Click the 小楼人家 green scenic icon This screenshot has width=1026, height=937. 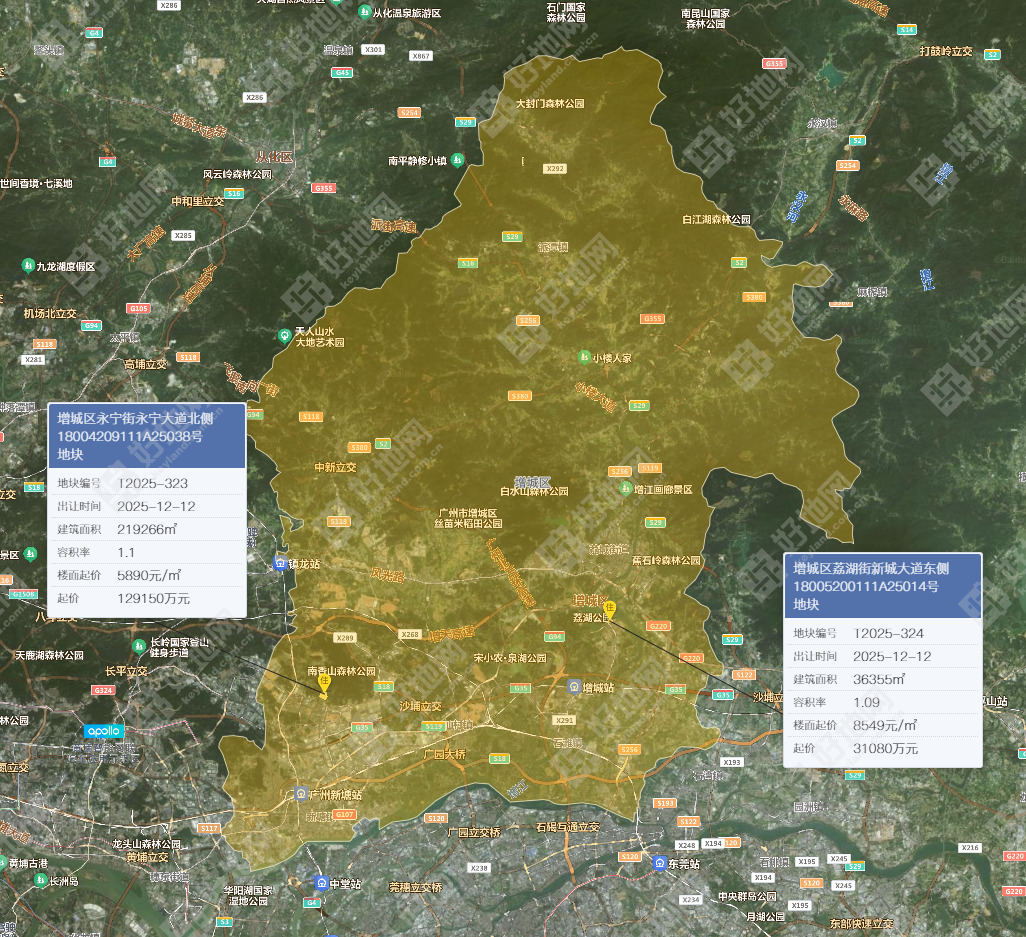point(584,357)
